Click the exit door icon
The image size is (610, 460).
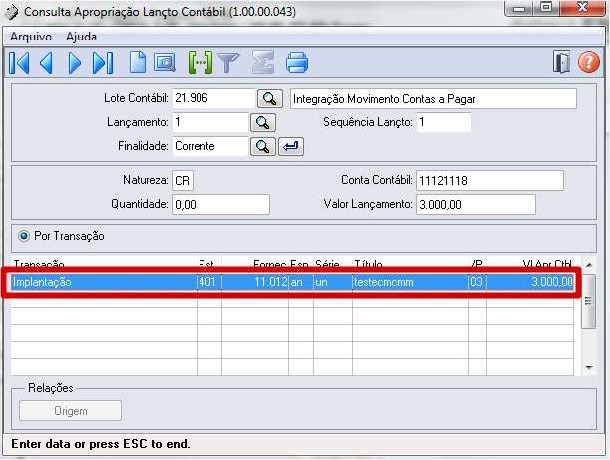click(x=561, y=62)
